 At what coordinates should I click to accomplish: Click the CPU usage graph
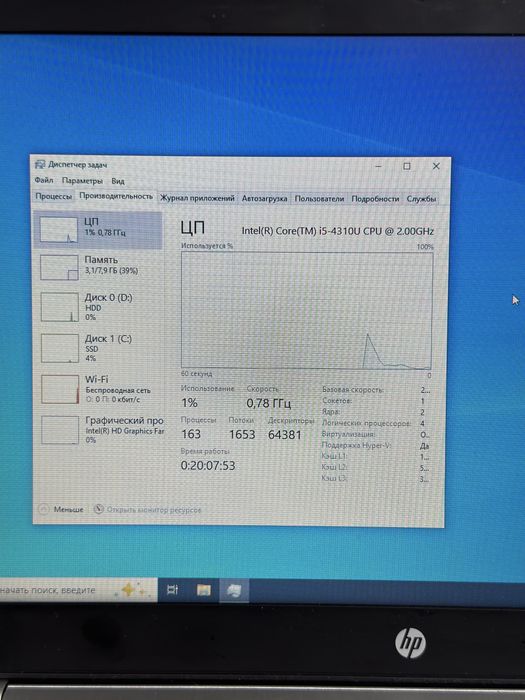[x=307, y=310]
